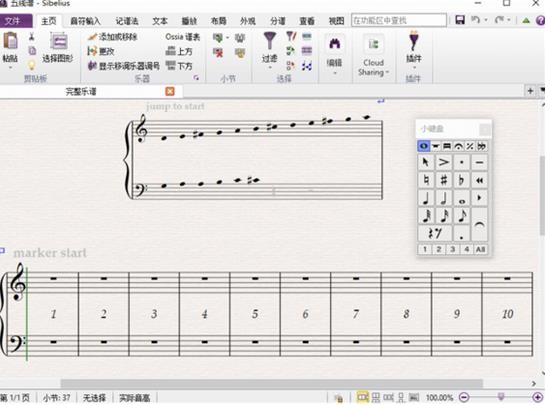Switch to 记谱法 ribbon tab
Image resolution: width=545 pixels, height=405 pixels.
(x=127, y=21)
